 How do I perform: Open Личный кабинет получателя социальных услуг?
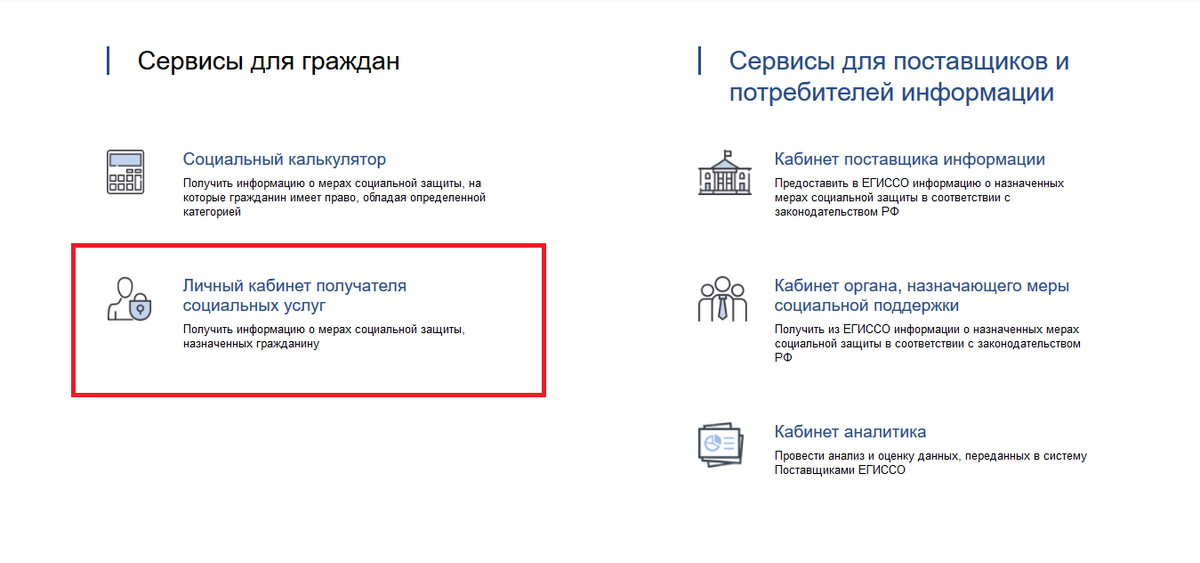pyautogui.click(x=295, y=295)
